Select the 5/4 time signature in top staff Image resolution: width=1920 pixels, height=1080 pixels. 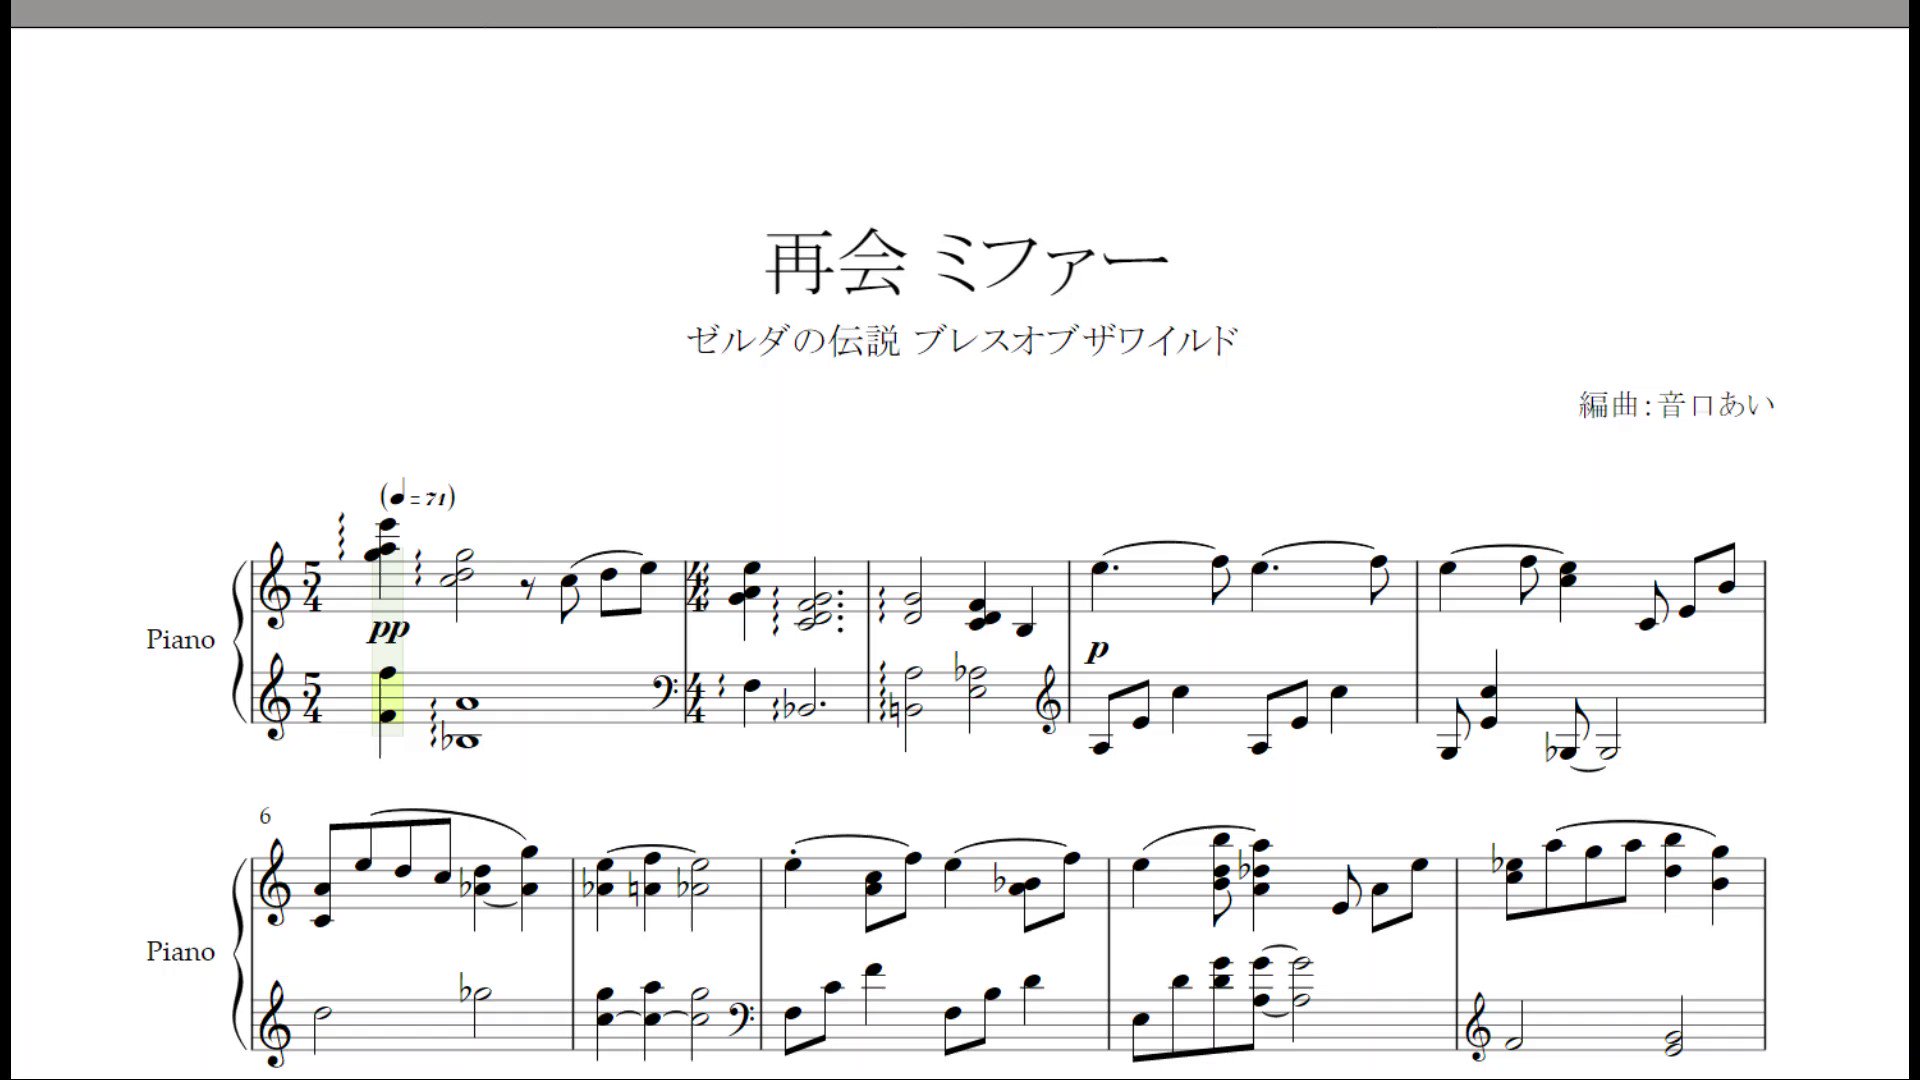click(x=313, y=587)
